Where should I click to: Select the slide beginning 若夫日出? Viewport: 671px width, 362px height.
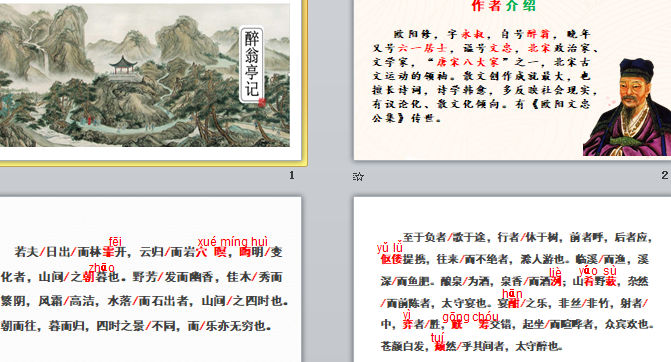tap(151, 279)
